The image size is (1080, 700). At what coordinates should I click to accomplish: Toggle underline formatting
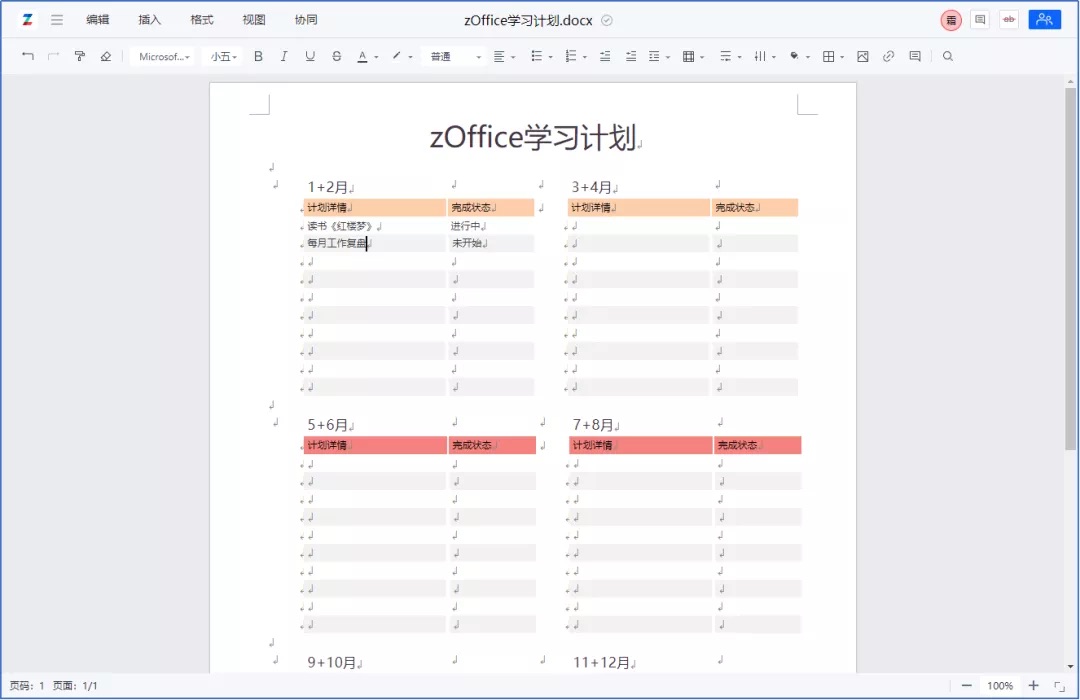point(310,56)
